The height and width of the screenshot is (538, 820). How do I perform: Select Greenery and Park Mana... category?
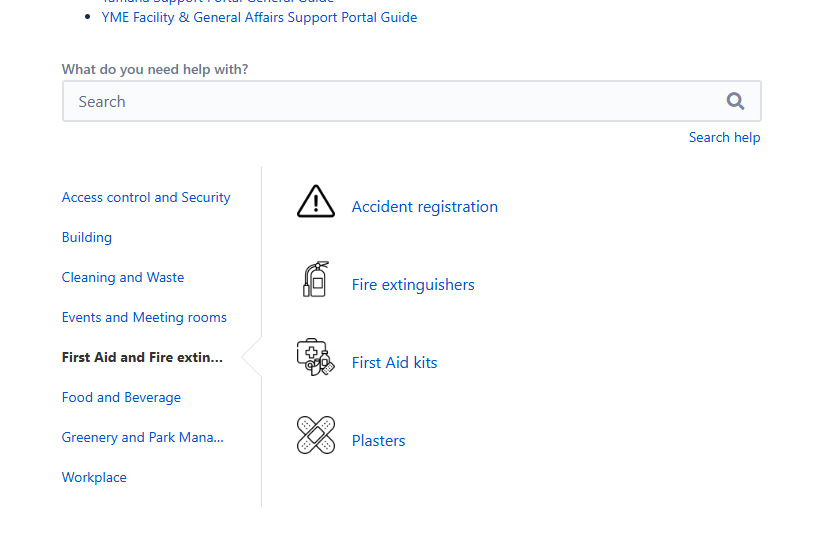pyautogui.click(x=143, y=437)
